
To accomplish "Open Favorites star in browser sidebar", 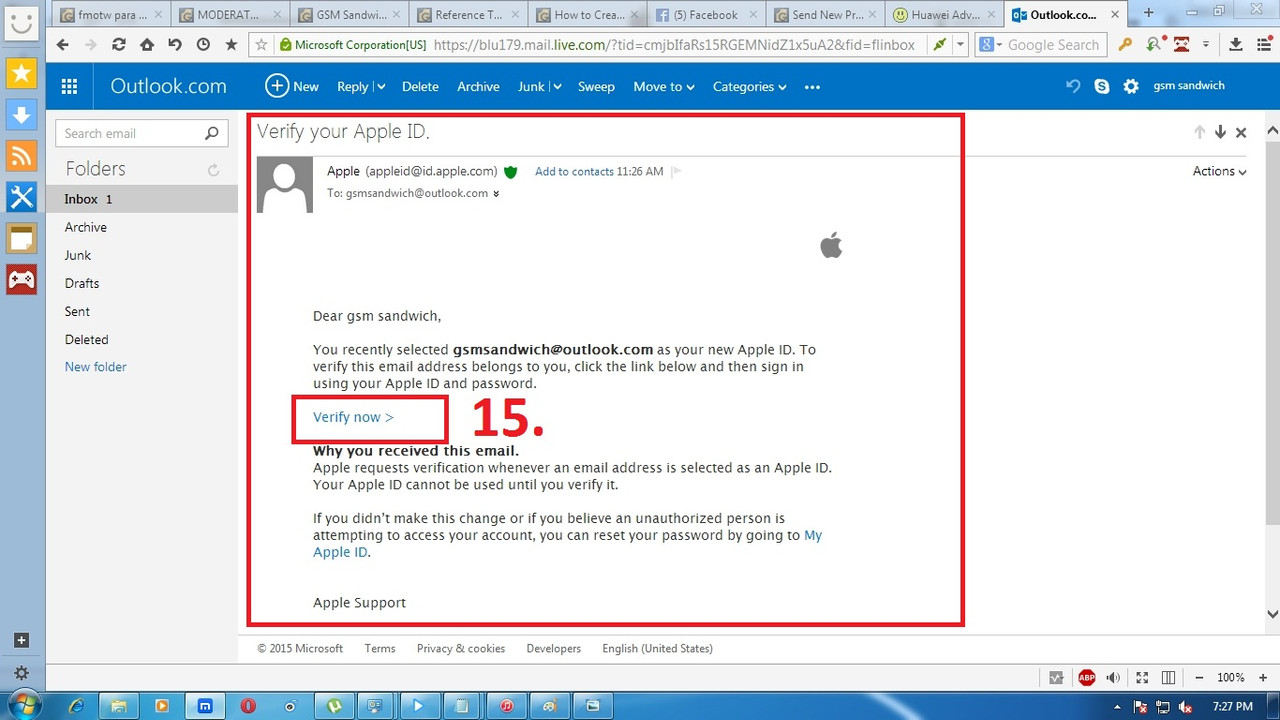I will coord(22,73).
